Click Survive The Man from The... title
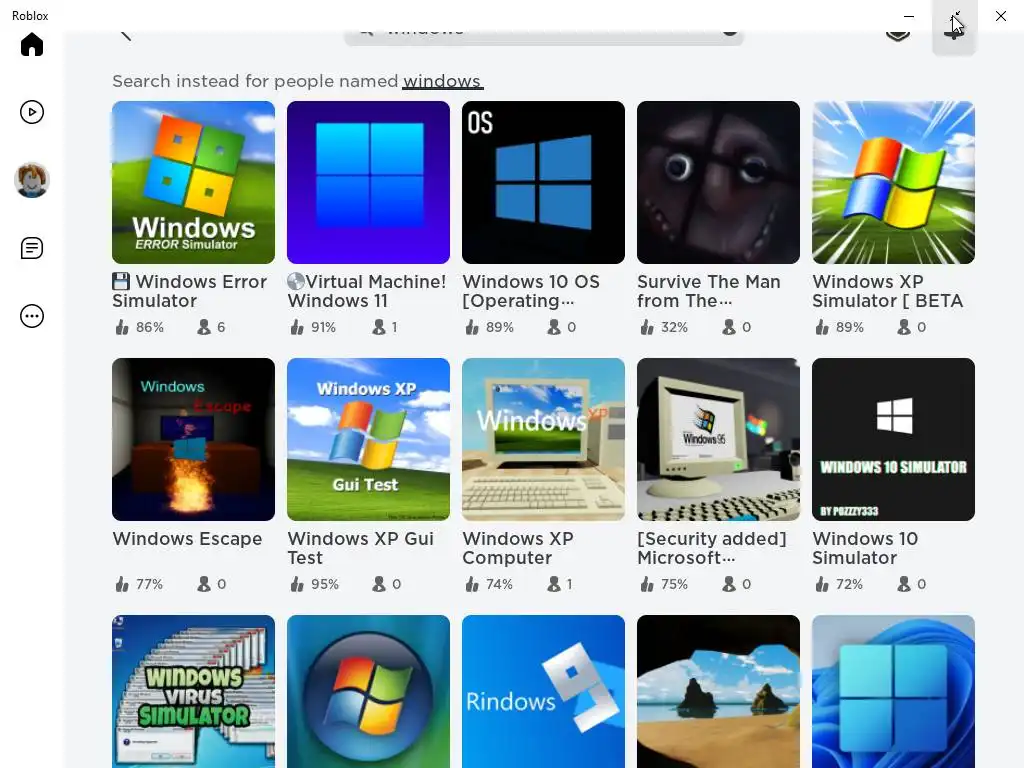 point(709,291)
